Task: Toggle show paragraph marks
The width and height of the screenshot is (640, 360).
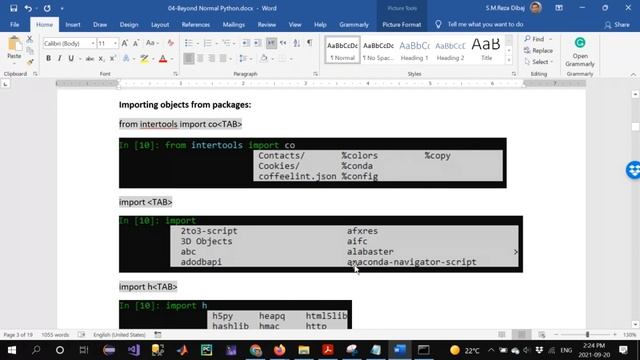Action: pos(310,43)
